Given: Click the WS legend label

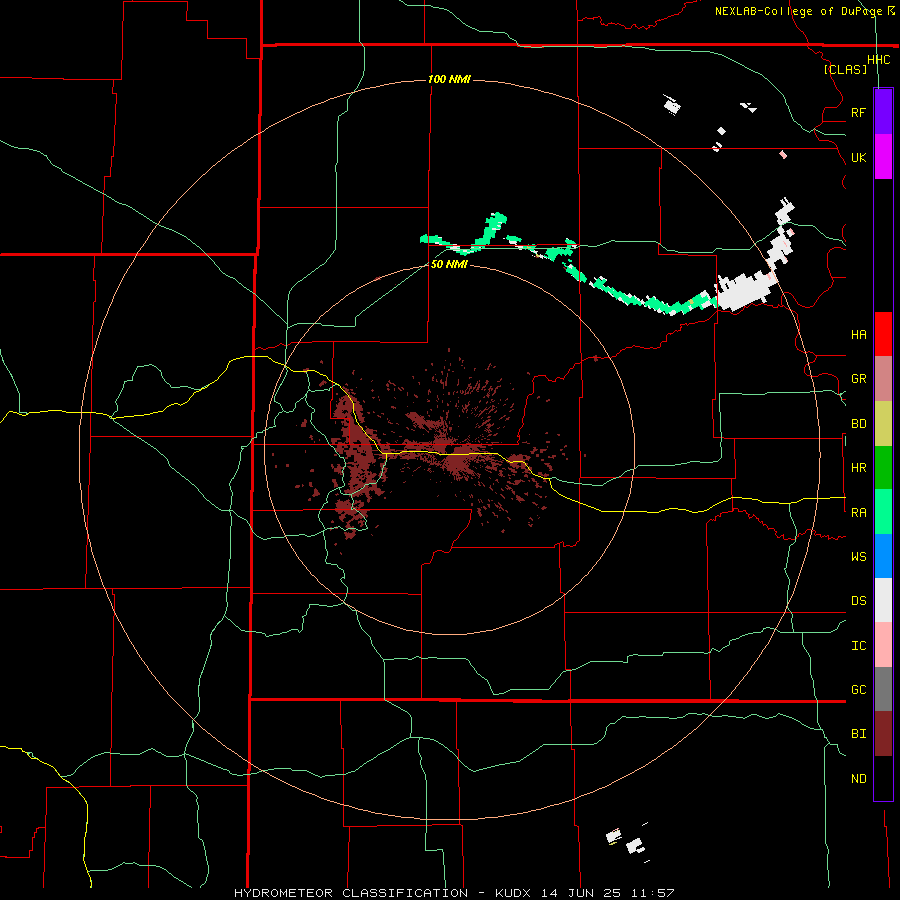Looking at the screenshot, I should 858,556.
